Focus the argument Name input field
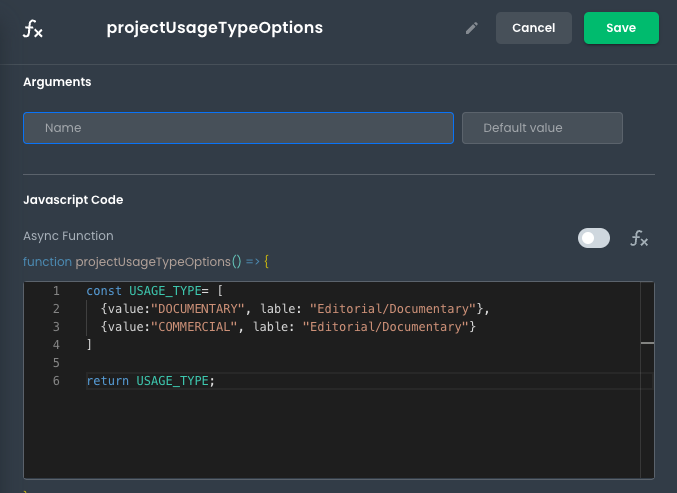Image resolution: width=677 pixels, height=493 pixels. click(238, 128)
